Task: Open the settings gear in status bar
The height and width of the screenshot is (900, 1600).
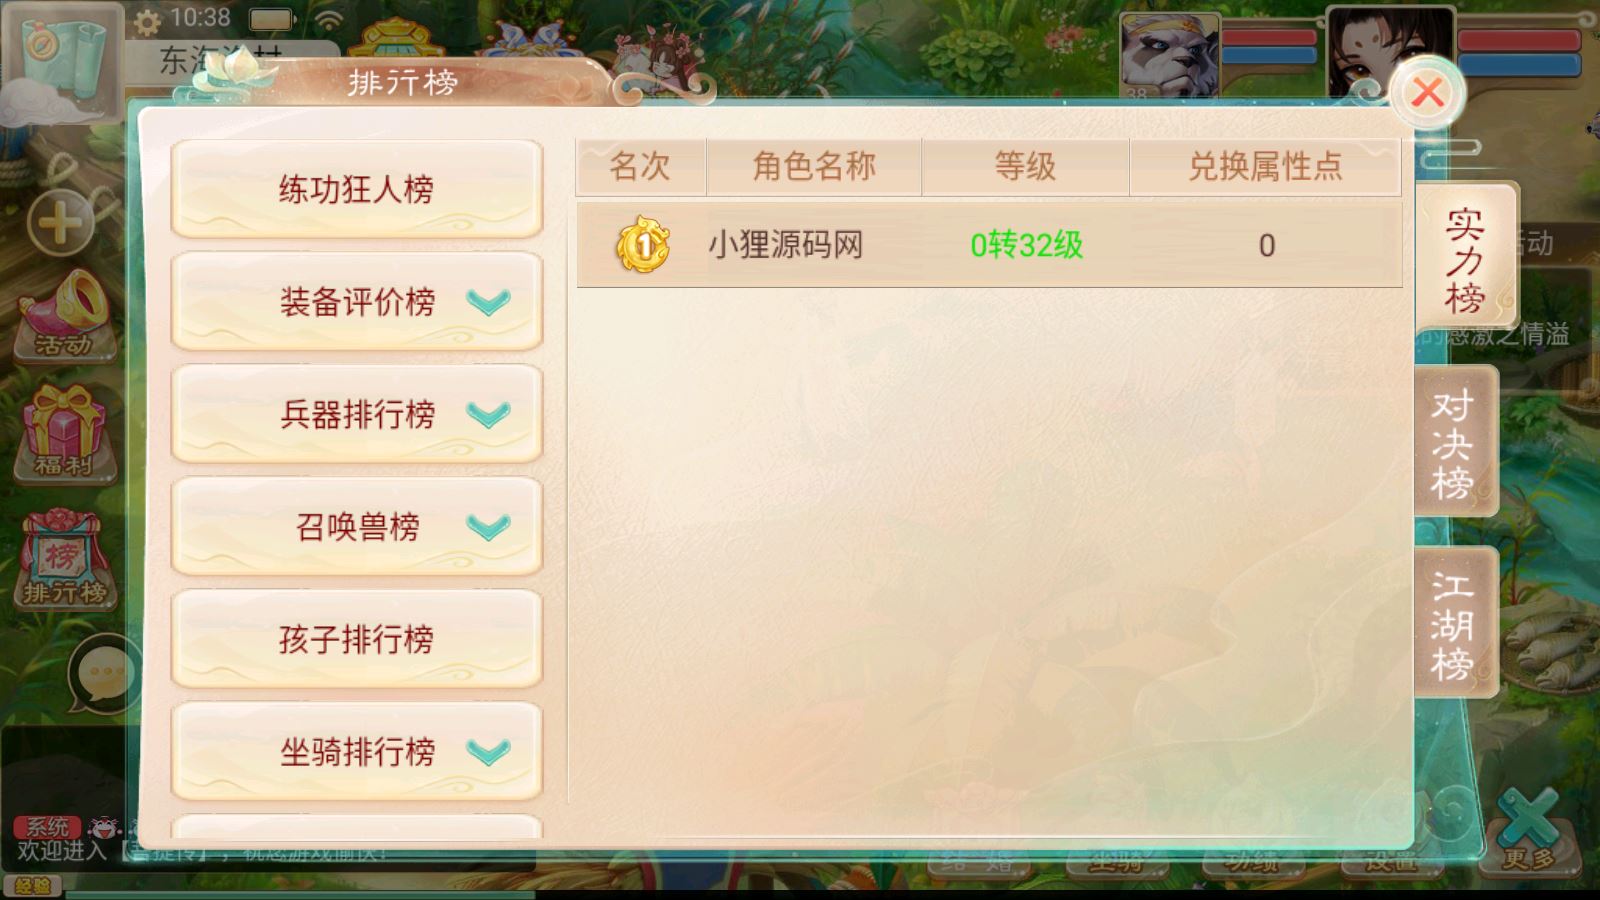Action: pos(147,21)
